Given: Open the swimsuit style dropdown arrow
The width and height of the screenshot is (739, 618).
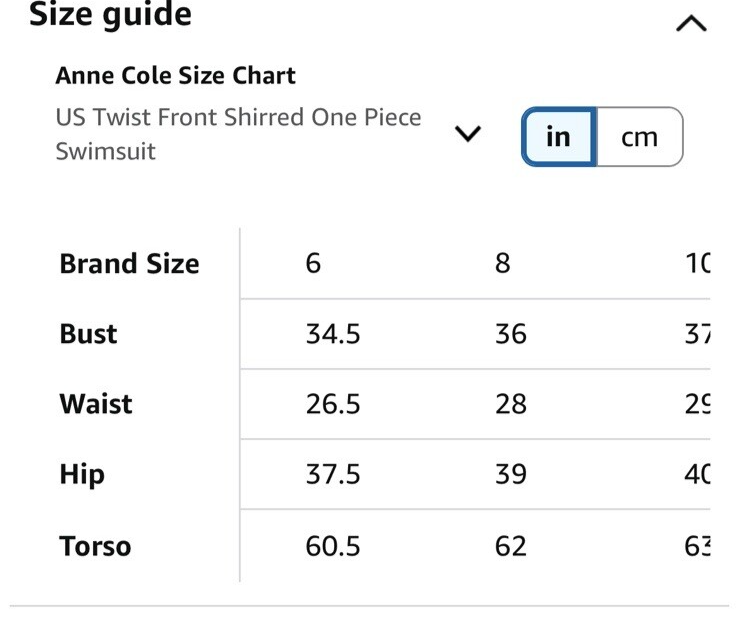Looking at the screenshot, I should 468,134.
